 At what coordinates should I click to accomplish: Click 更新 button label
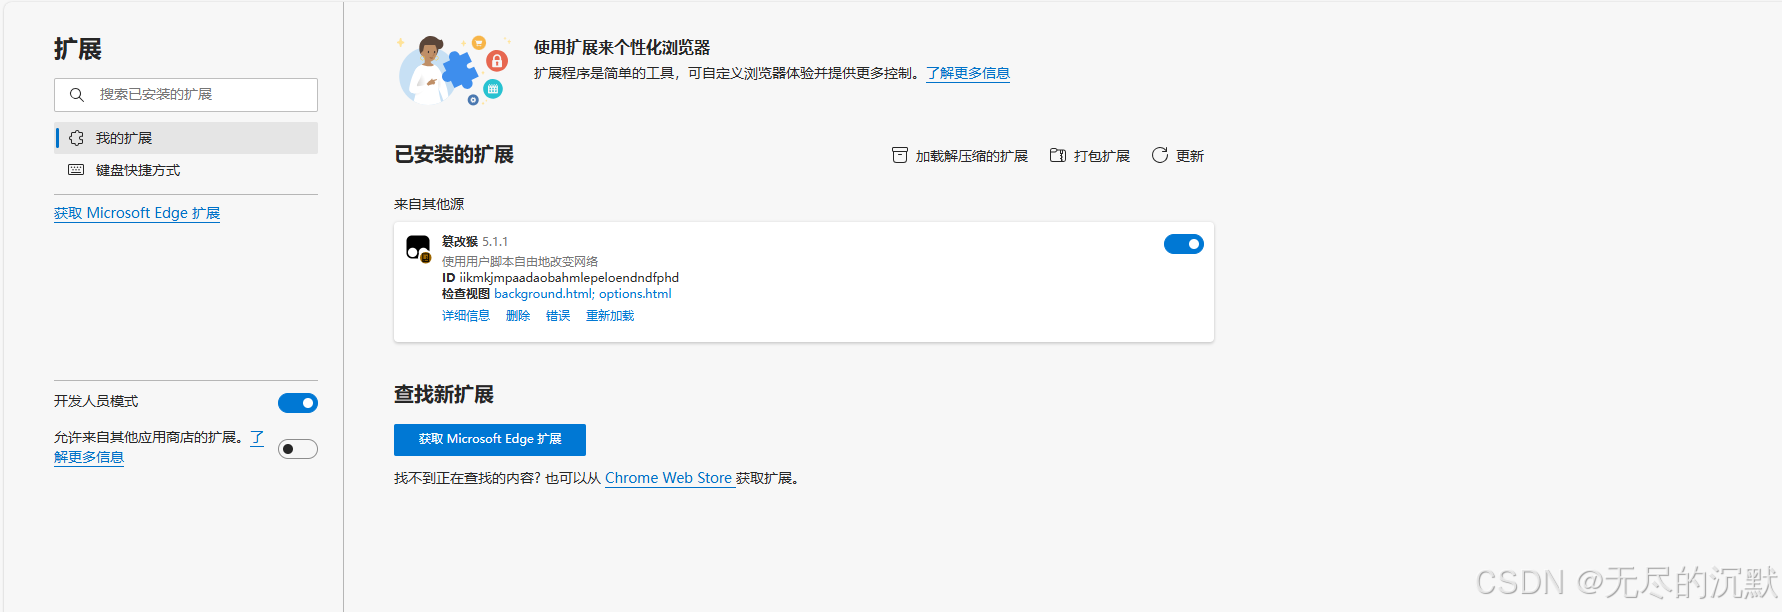1190,156
